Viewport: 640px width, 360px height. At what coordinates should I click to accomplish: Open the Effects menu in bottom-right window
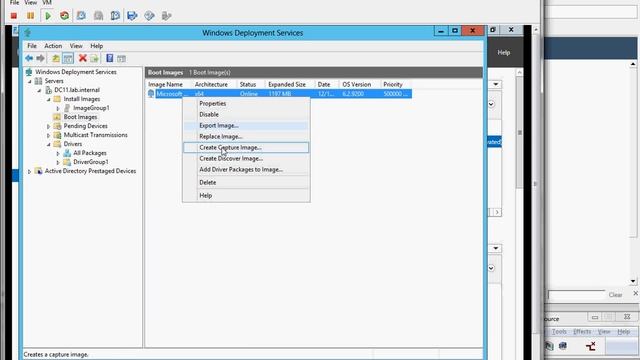[582, 331]
